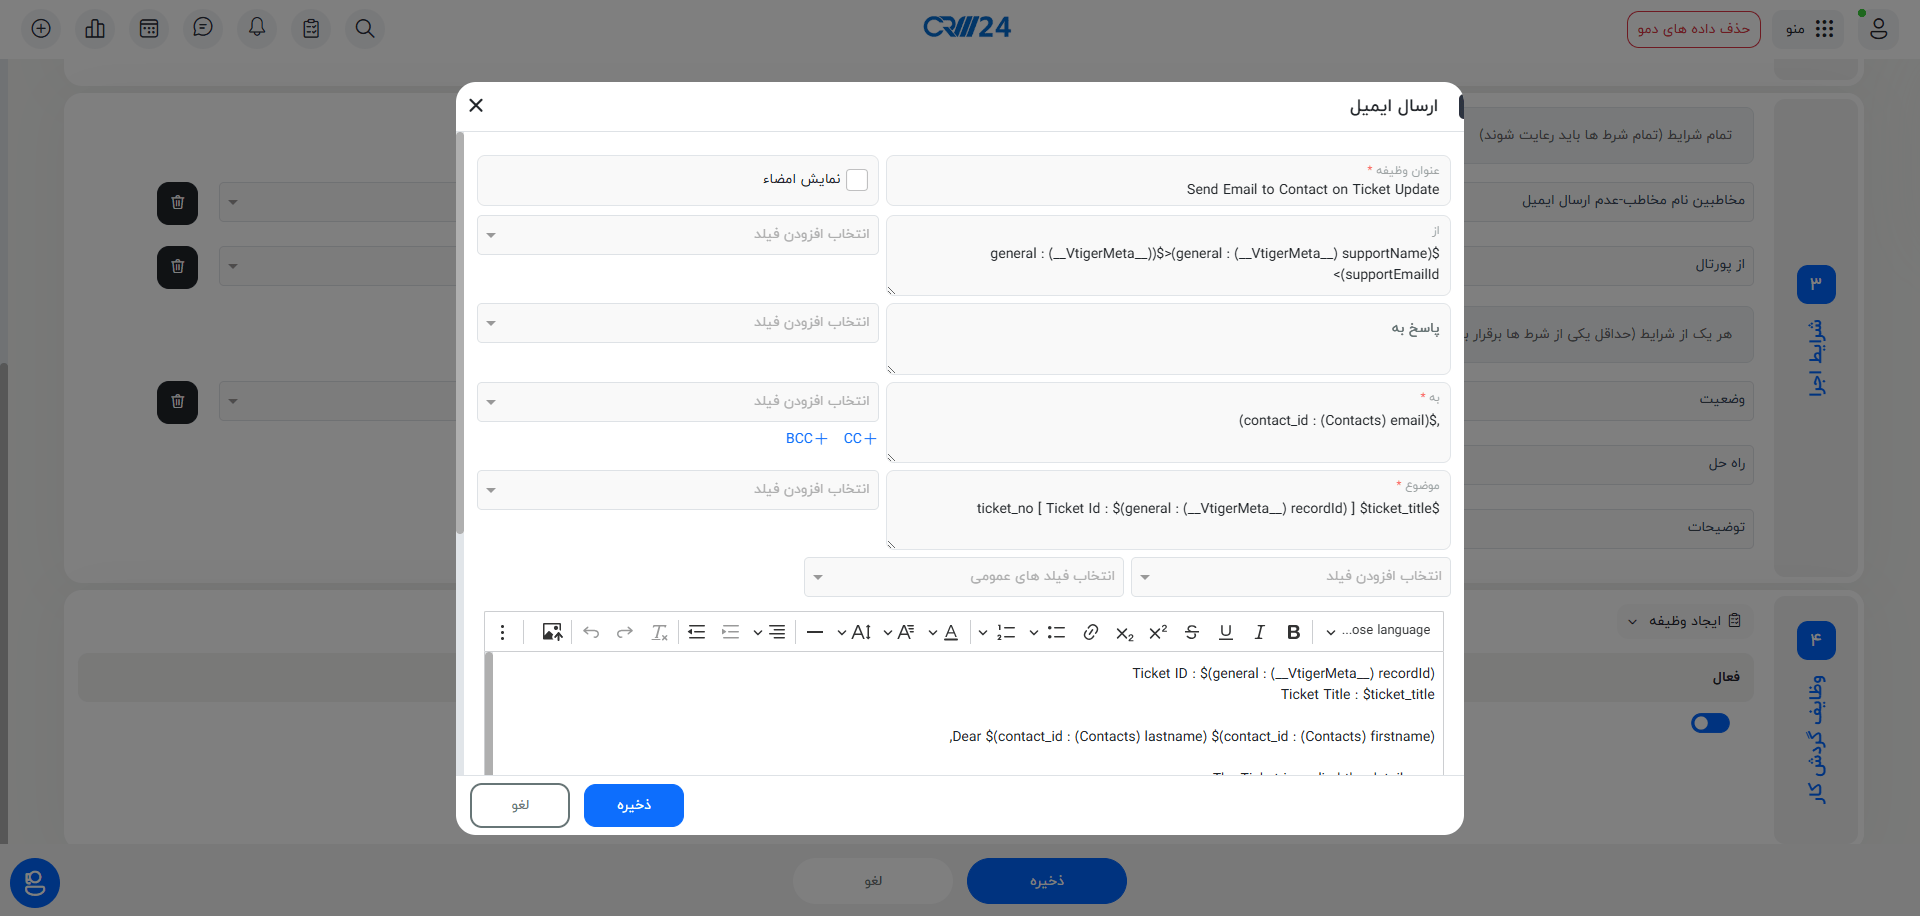The height and width of the screenshot is (916, 1920).
Task: Apply strikethrough formatting
Action: (x=1191, y=632)
